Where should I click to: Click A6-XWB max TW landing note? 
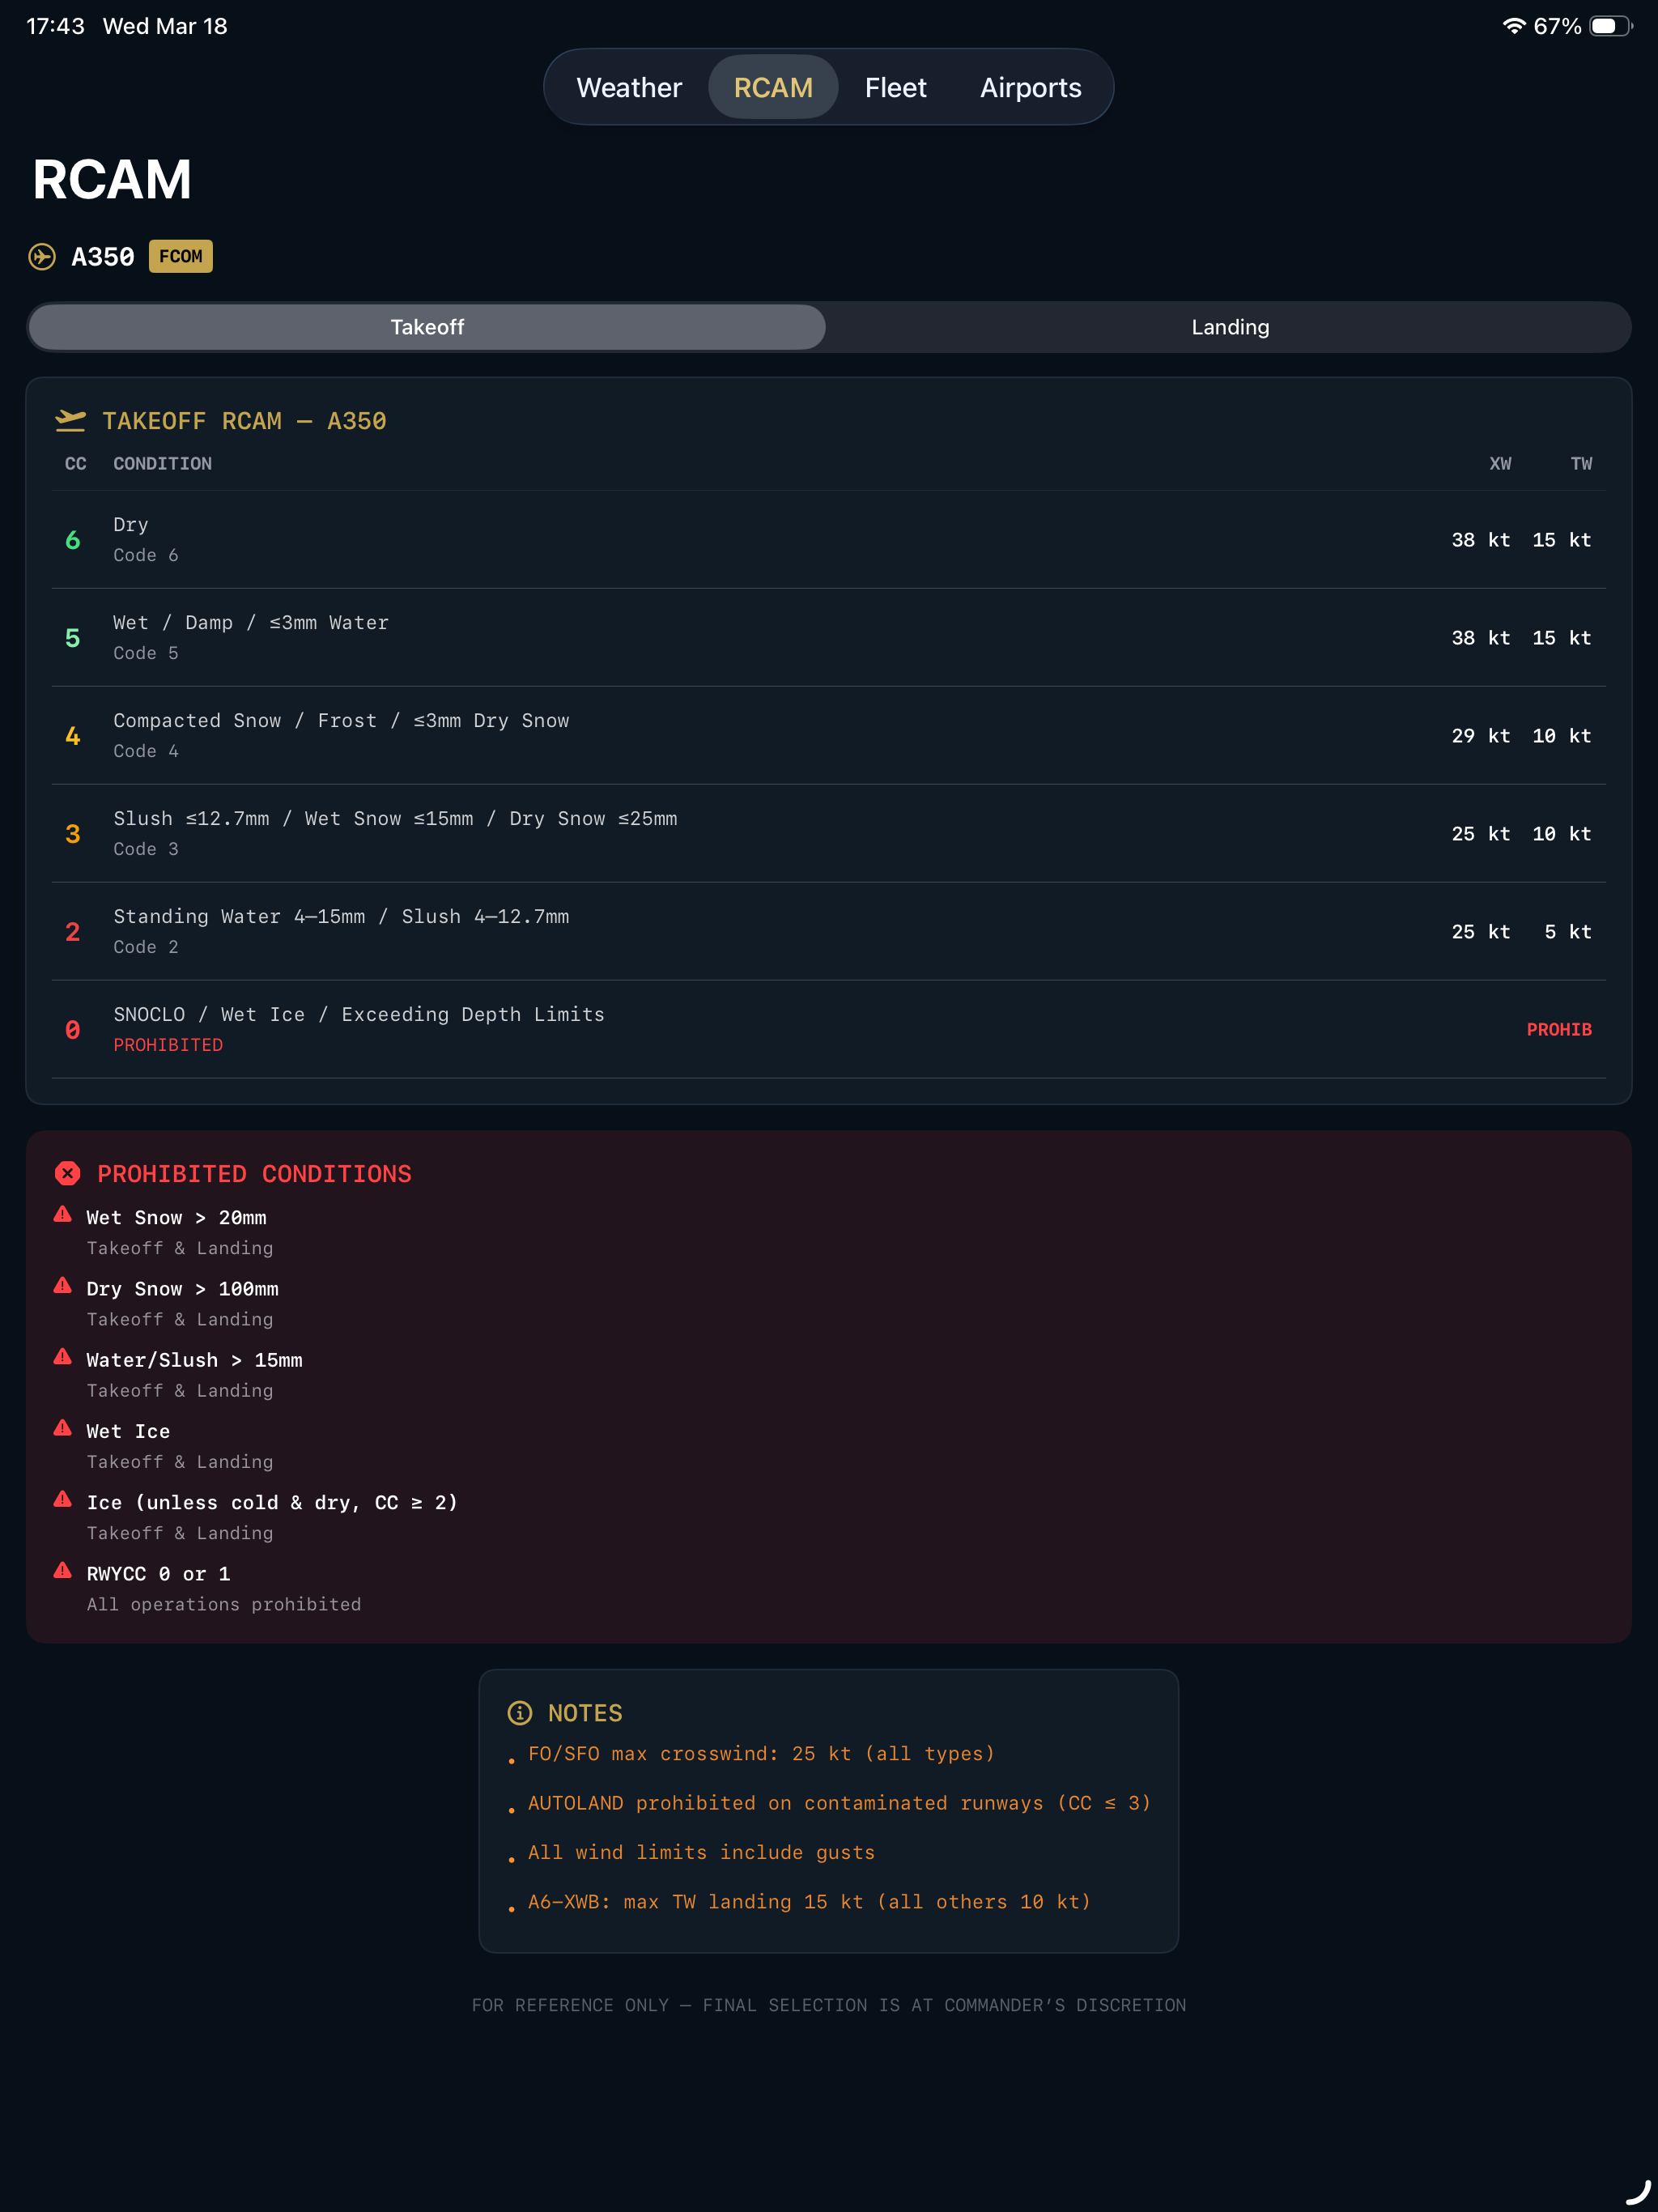[809, 1902]
